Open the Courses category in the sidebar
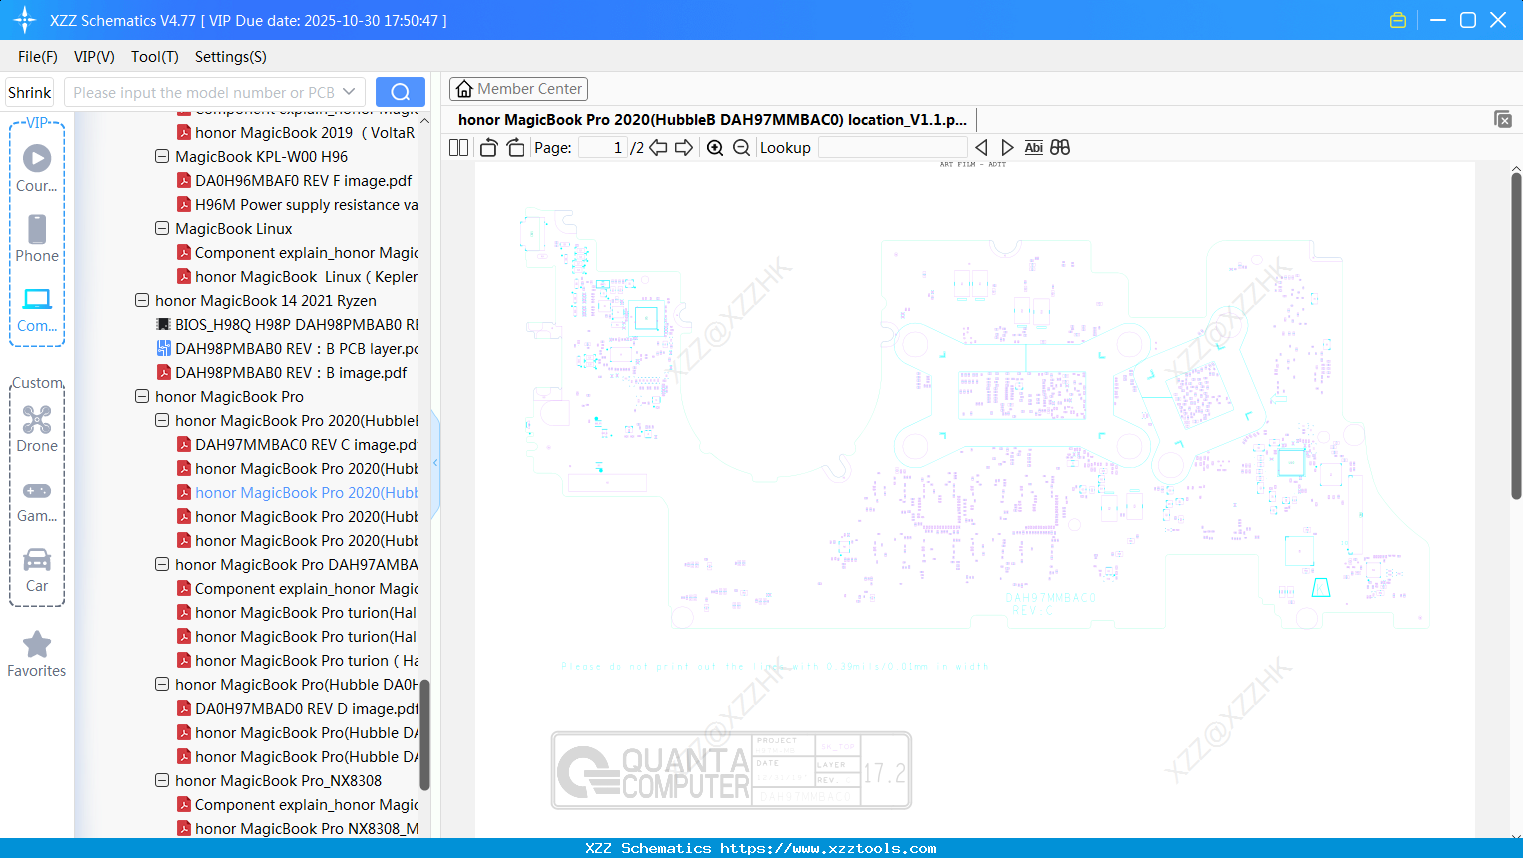The height and width of the screenshot is (858, 1523). coord(37,168)
